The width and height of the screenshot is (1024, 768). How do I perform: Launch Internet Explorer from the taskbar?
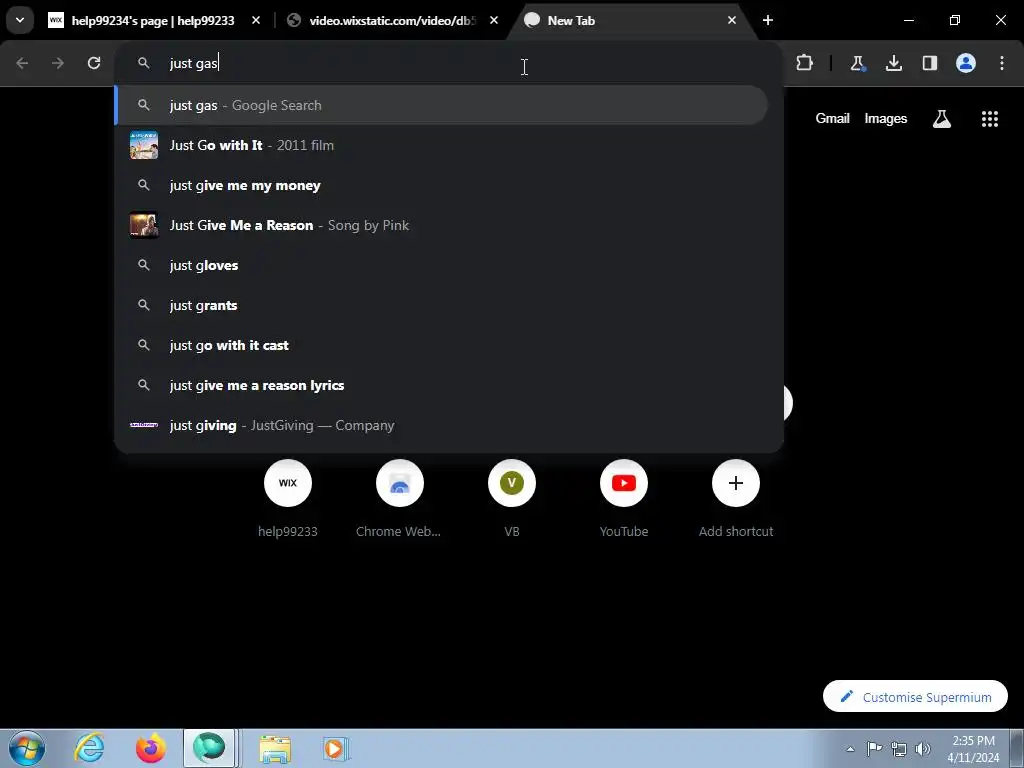[89, 748]
